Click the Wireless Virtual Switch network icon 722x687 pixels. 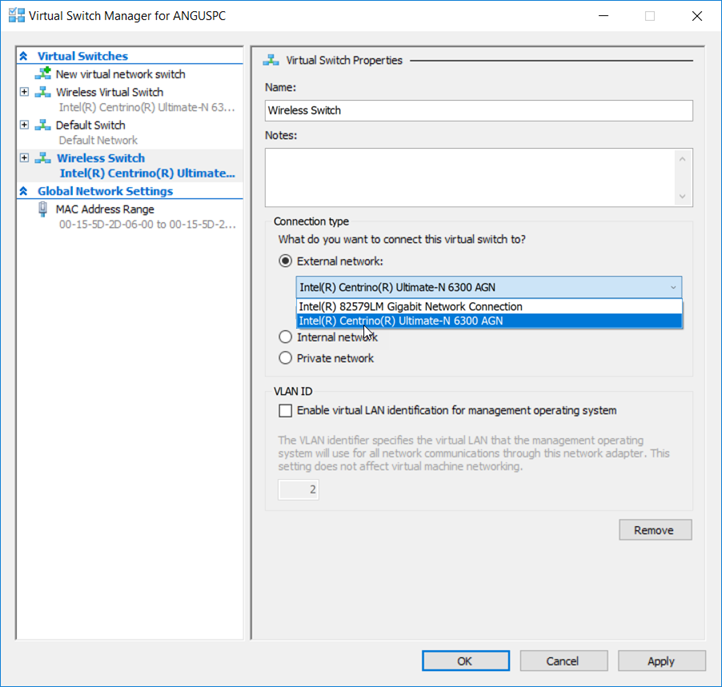[43, 92]
